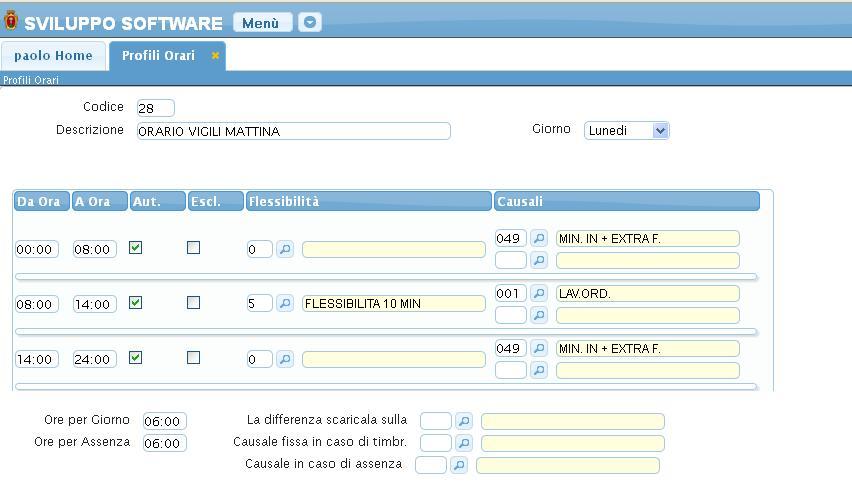Click the lookup icon beside causale 001
The height and width of the screenshot is (483, 852).
click(539, 293)
